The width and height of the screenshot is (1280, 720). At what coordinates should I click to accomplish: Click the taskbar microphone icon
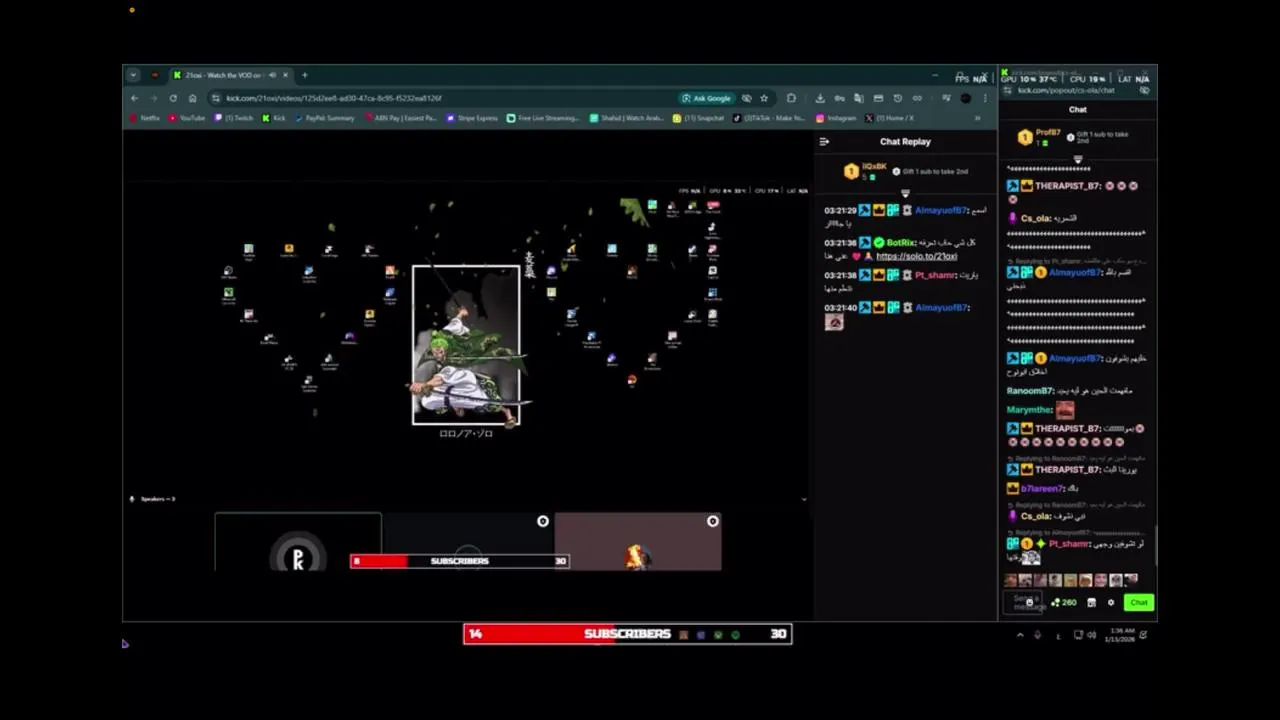click(1038, 635)
